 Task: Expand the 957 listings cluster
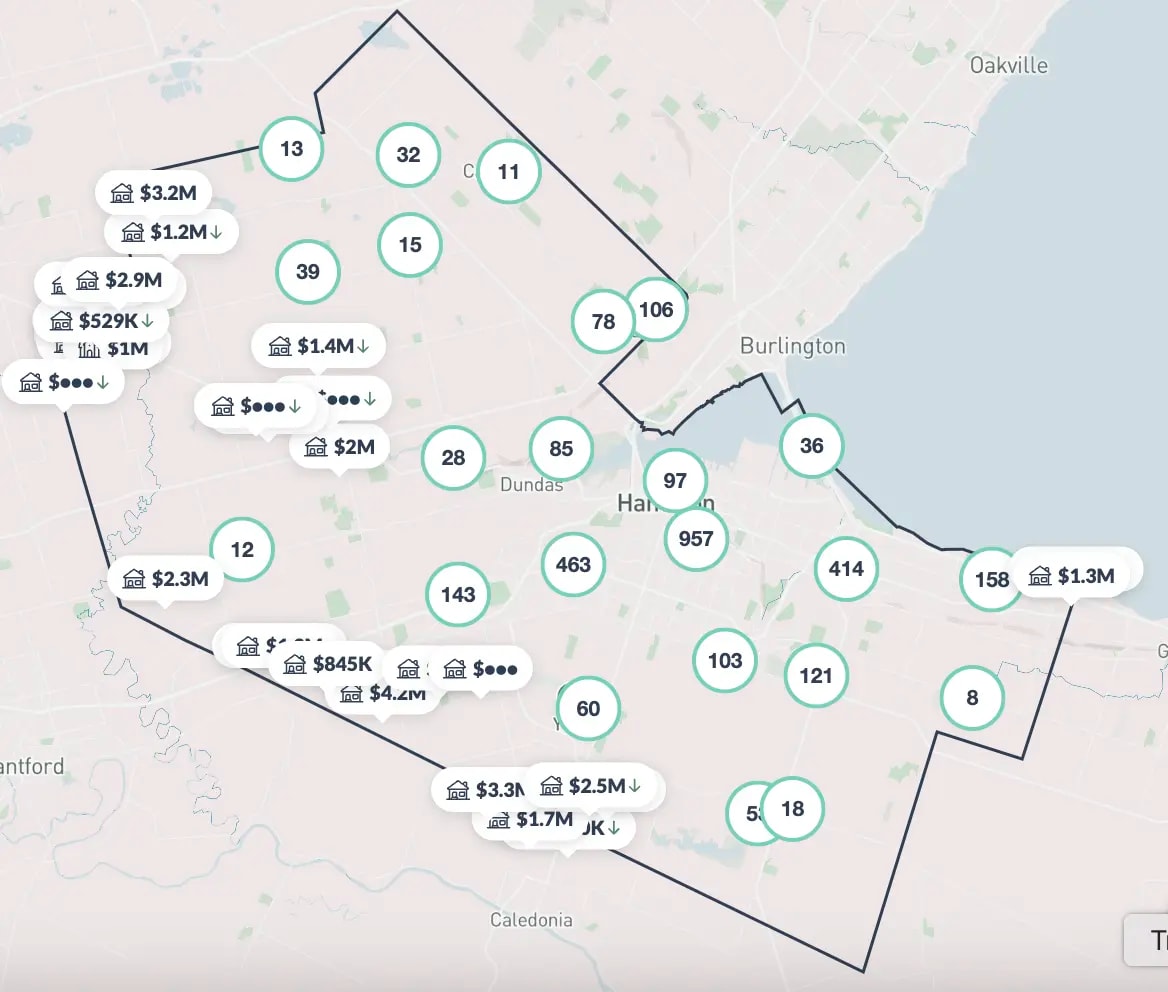(x=696, y=539)
